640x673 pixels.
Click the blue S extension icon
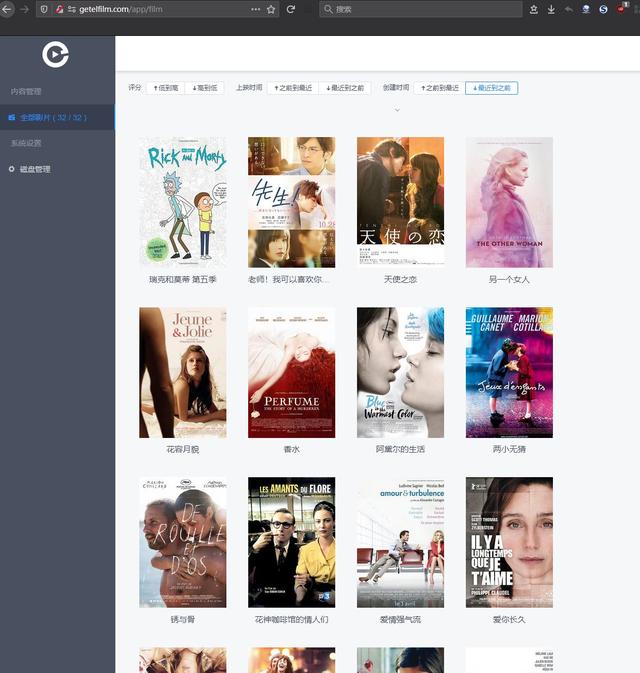[x=603, y=9]
